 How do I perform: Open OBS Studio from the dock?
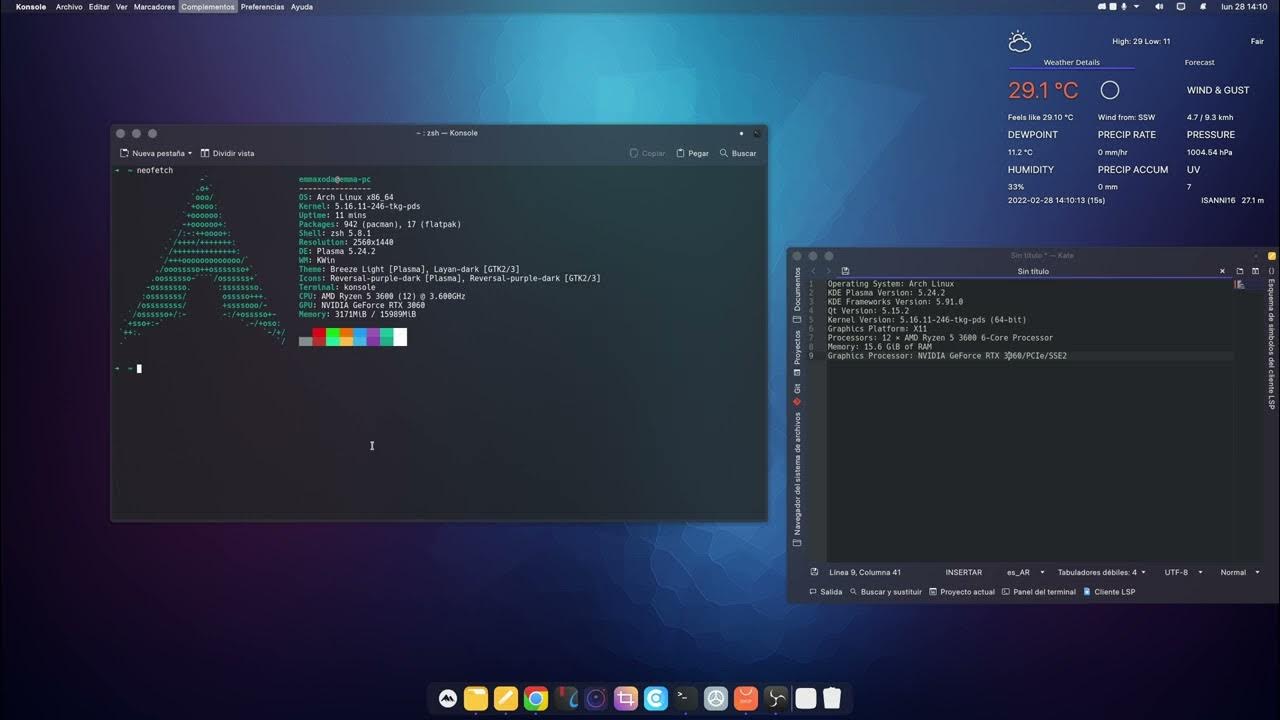point(776,698)
